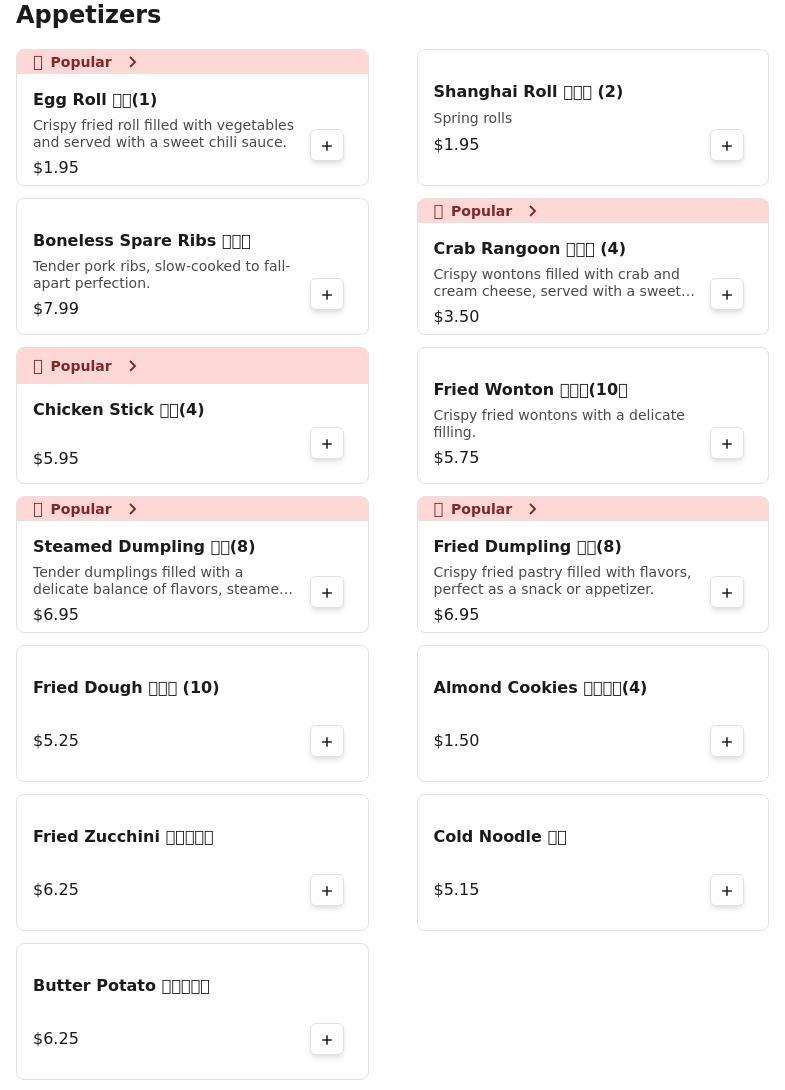Open Popular banner above Fried Dumpling
This screenshot has width=785, height=1090.
click(592, 509)
